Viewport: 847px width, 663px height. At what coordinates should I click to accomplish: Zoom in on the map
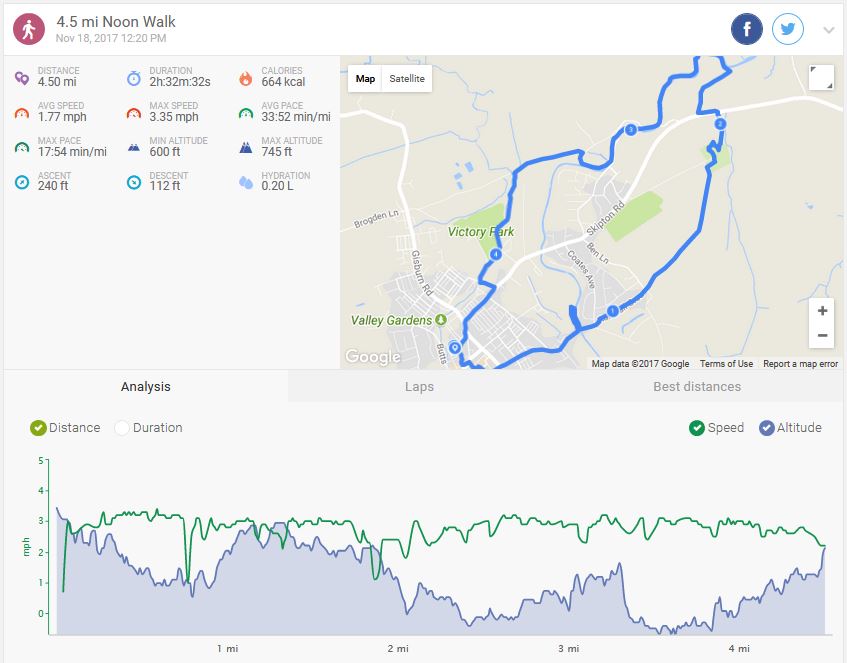point(822,310)
